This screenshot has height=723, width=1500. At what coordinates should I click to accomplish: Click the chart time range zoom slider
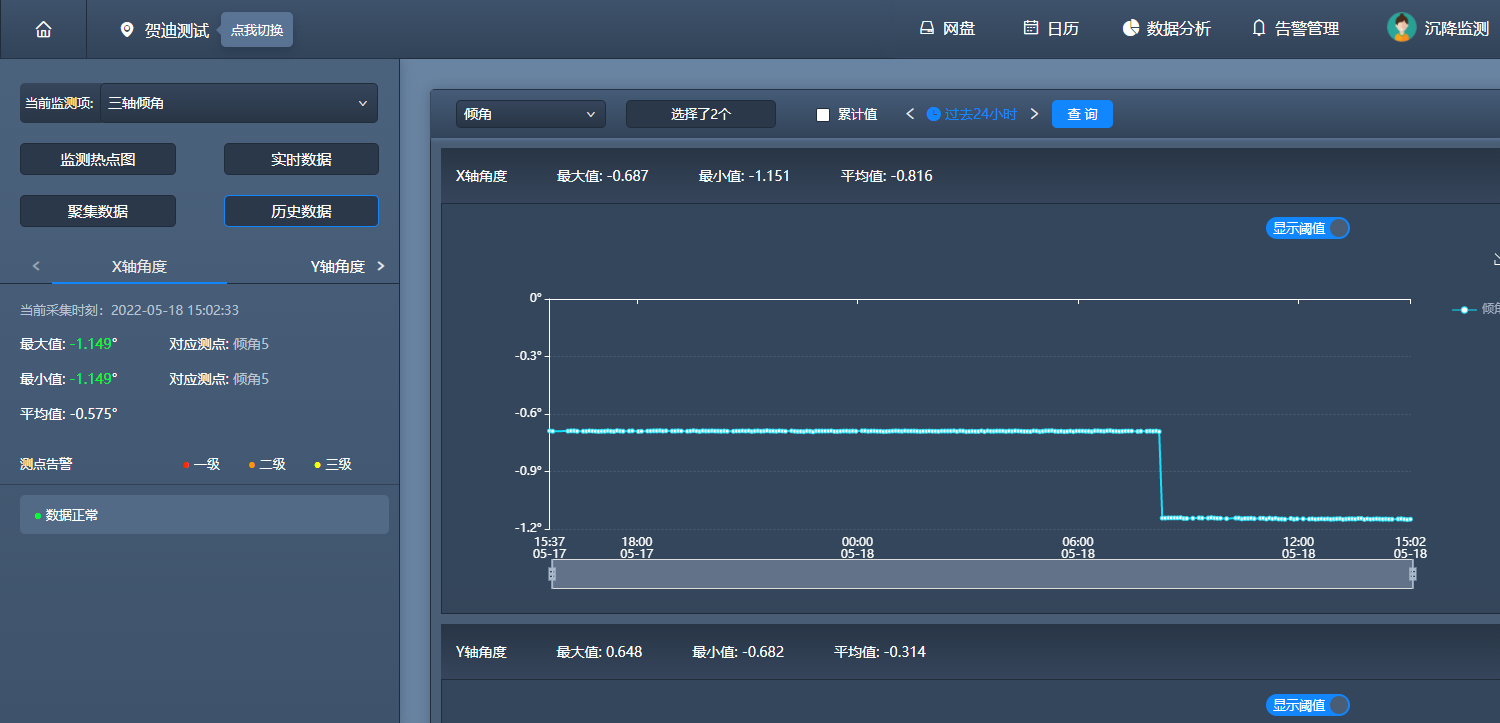tap(981, 574)
